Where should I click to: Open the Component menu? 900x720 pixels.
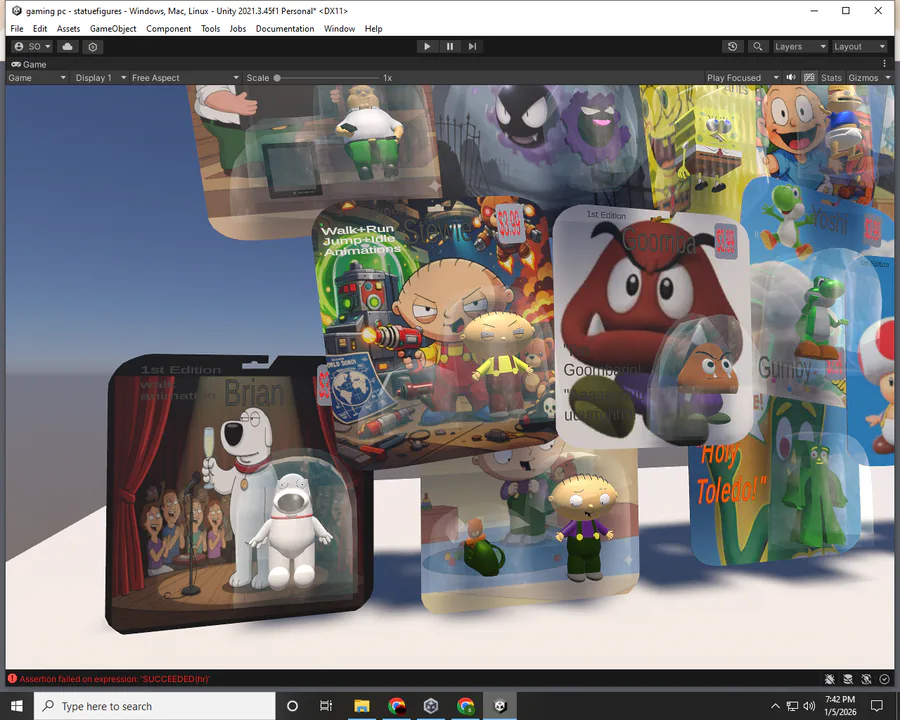tap(168, 29)
